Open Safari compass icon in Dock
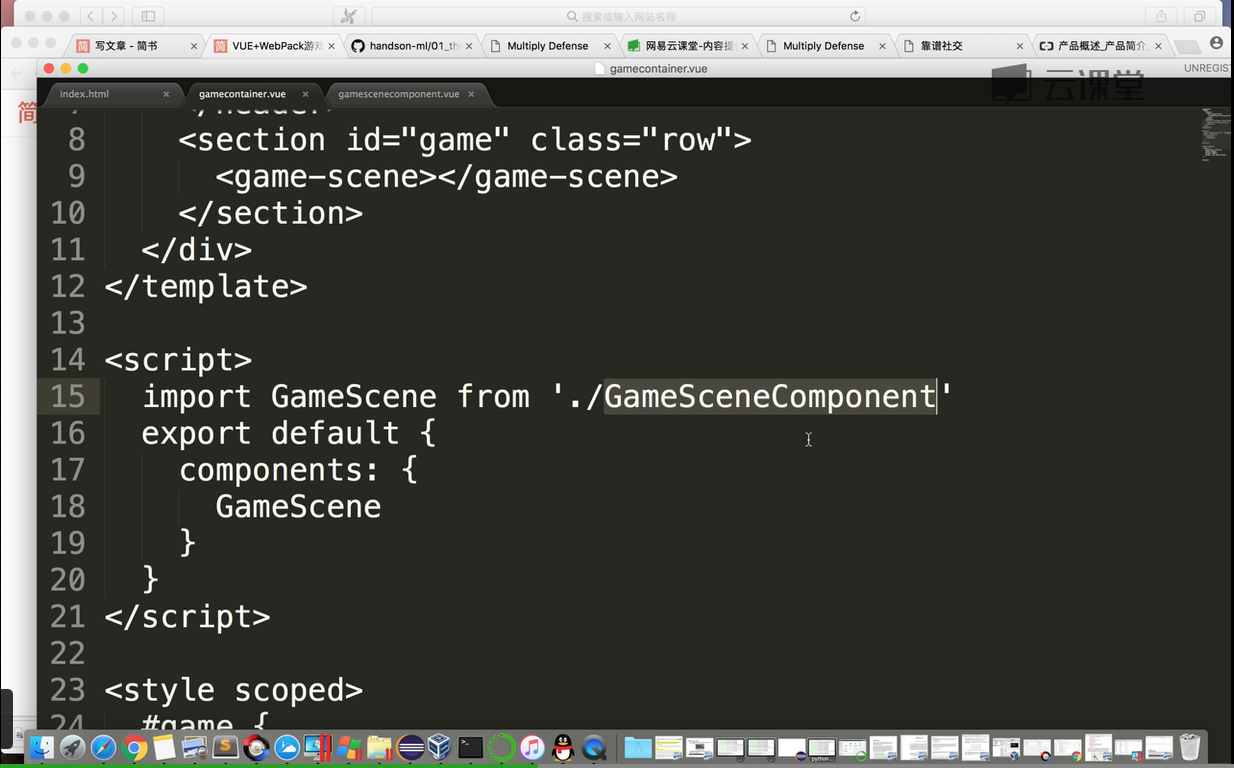 pos(103,747)
